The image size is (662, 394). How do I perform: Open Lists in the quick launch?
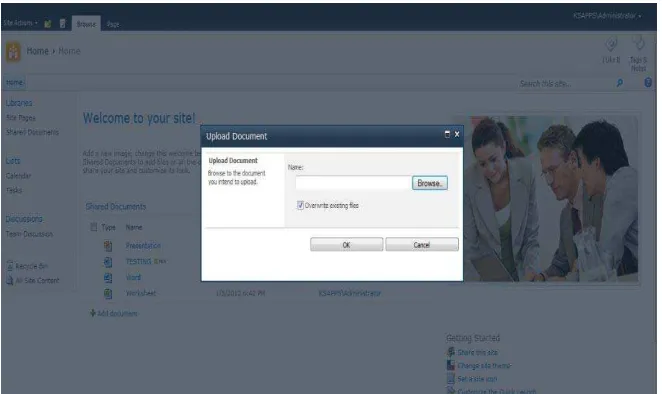coord(13,161)
